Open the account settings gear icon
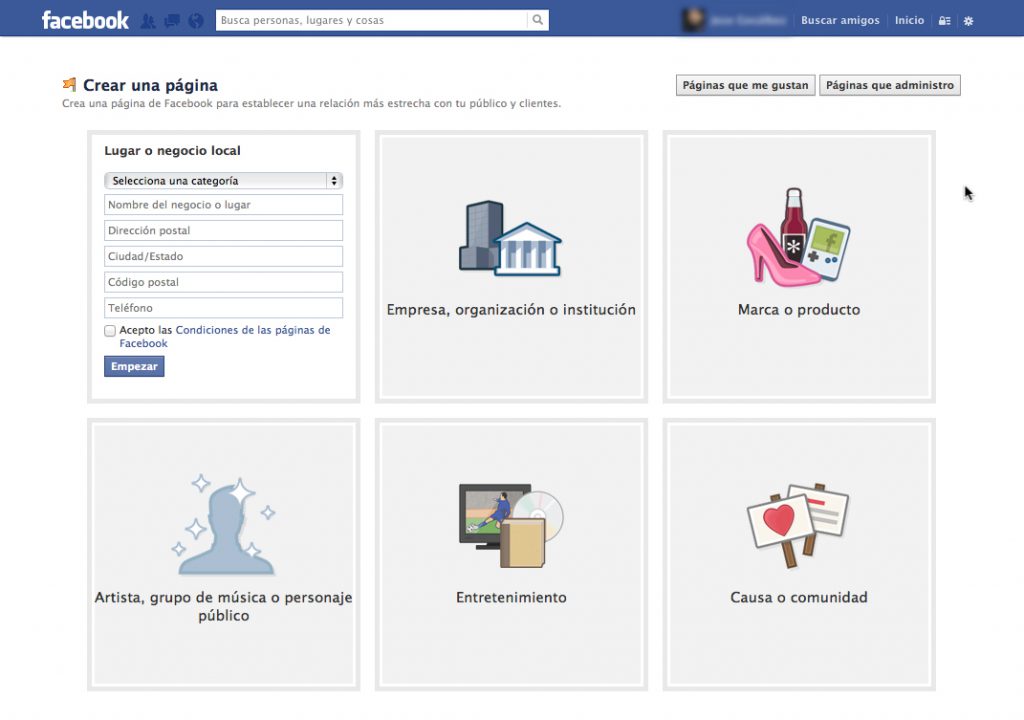 tap(968, 21)
